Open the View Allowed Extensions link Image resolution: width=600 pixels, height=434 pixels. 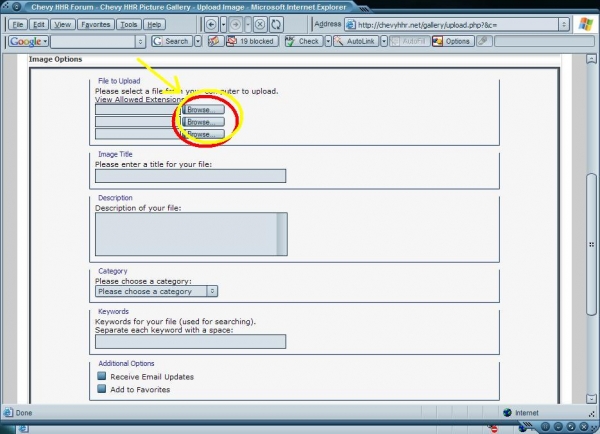(138, 100)
